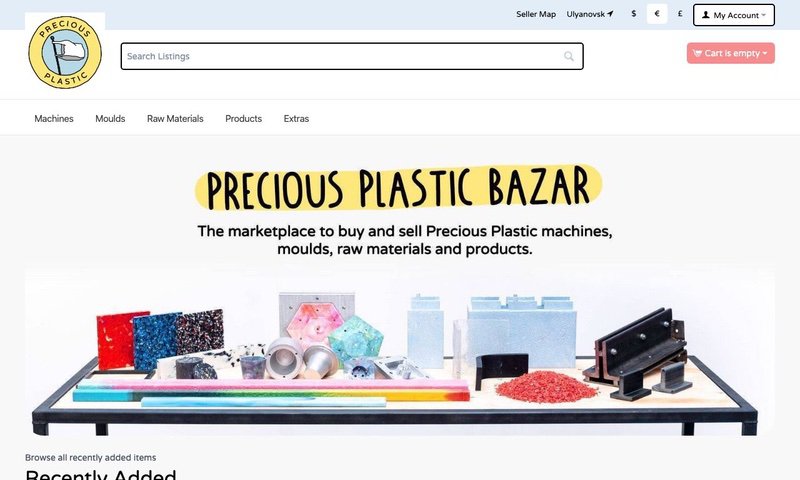Select the euro currency option
Image resolution: width=800 pixels, height=480 pixels.
tap(657, 14)
